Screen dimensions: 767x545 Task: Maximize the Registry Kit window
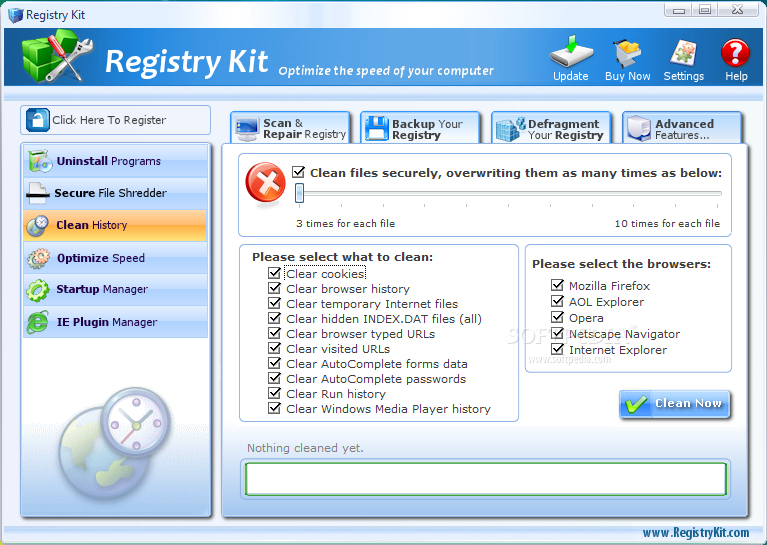click(705, 9)
